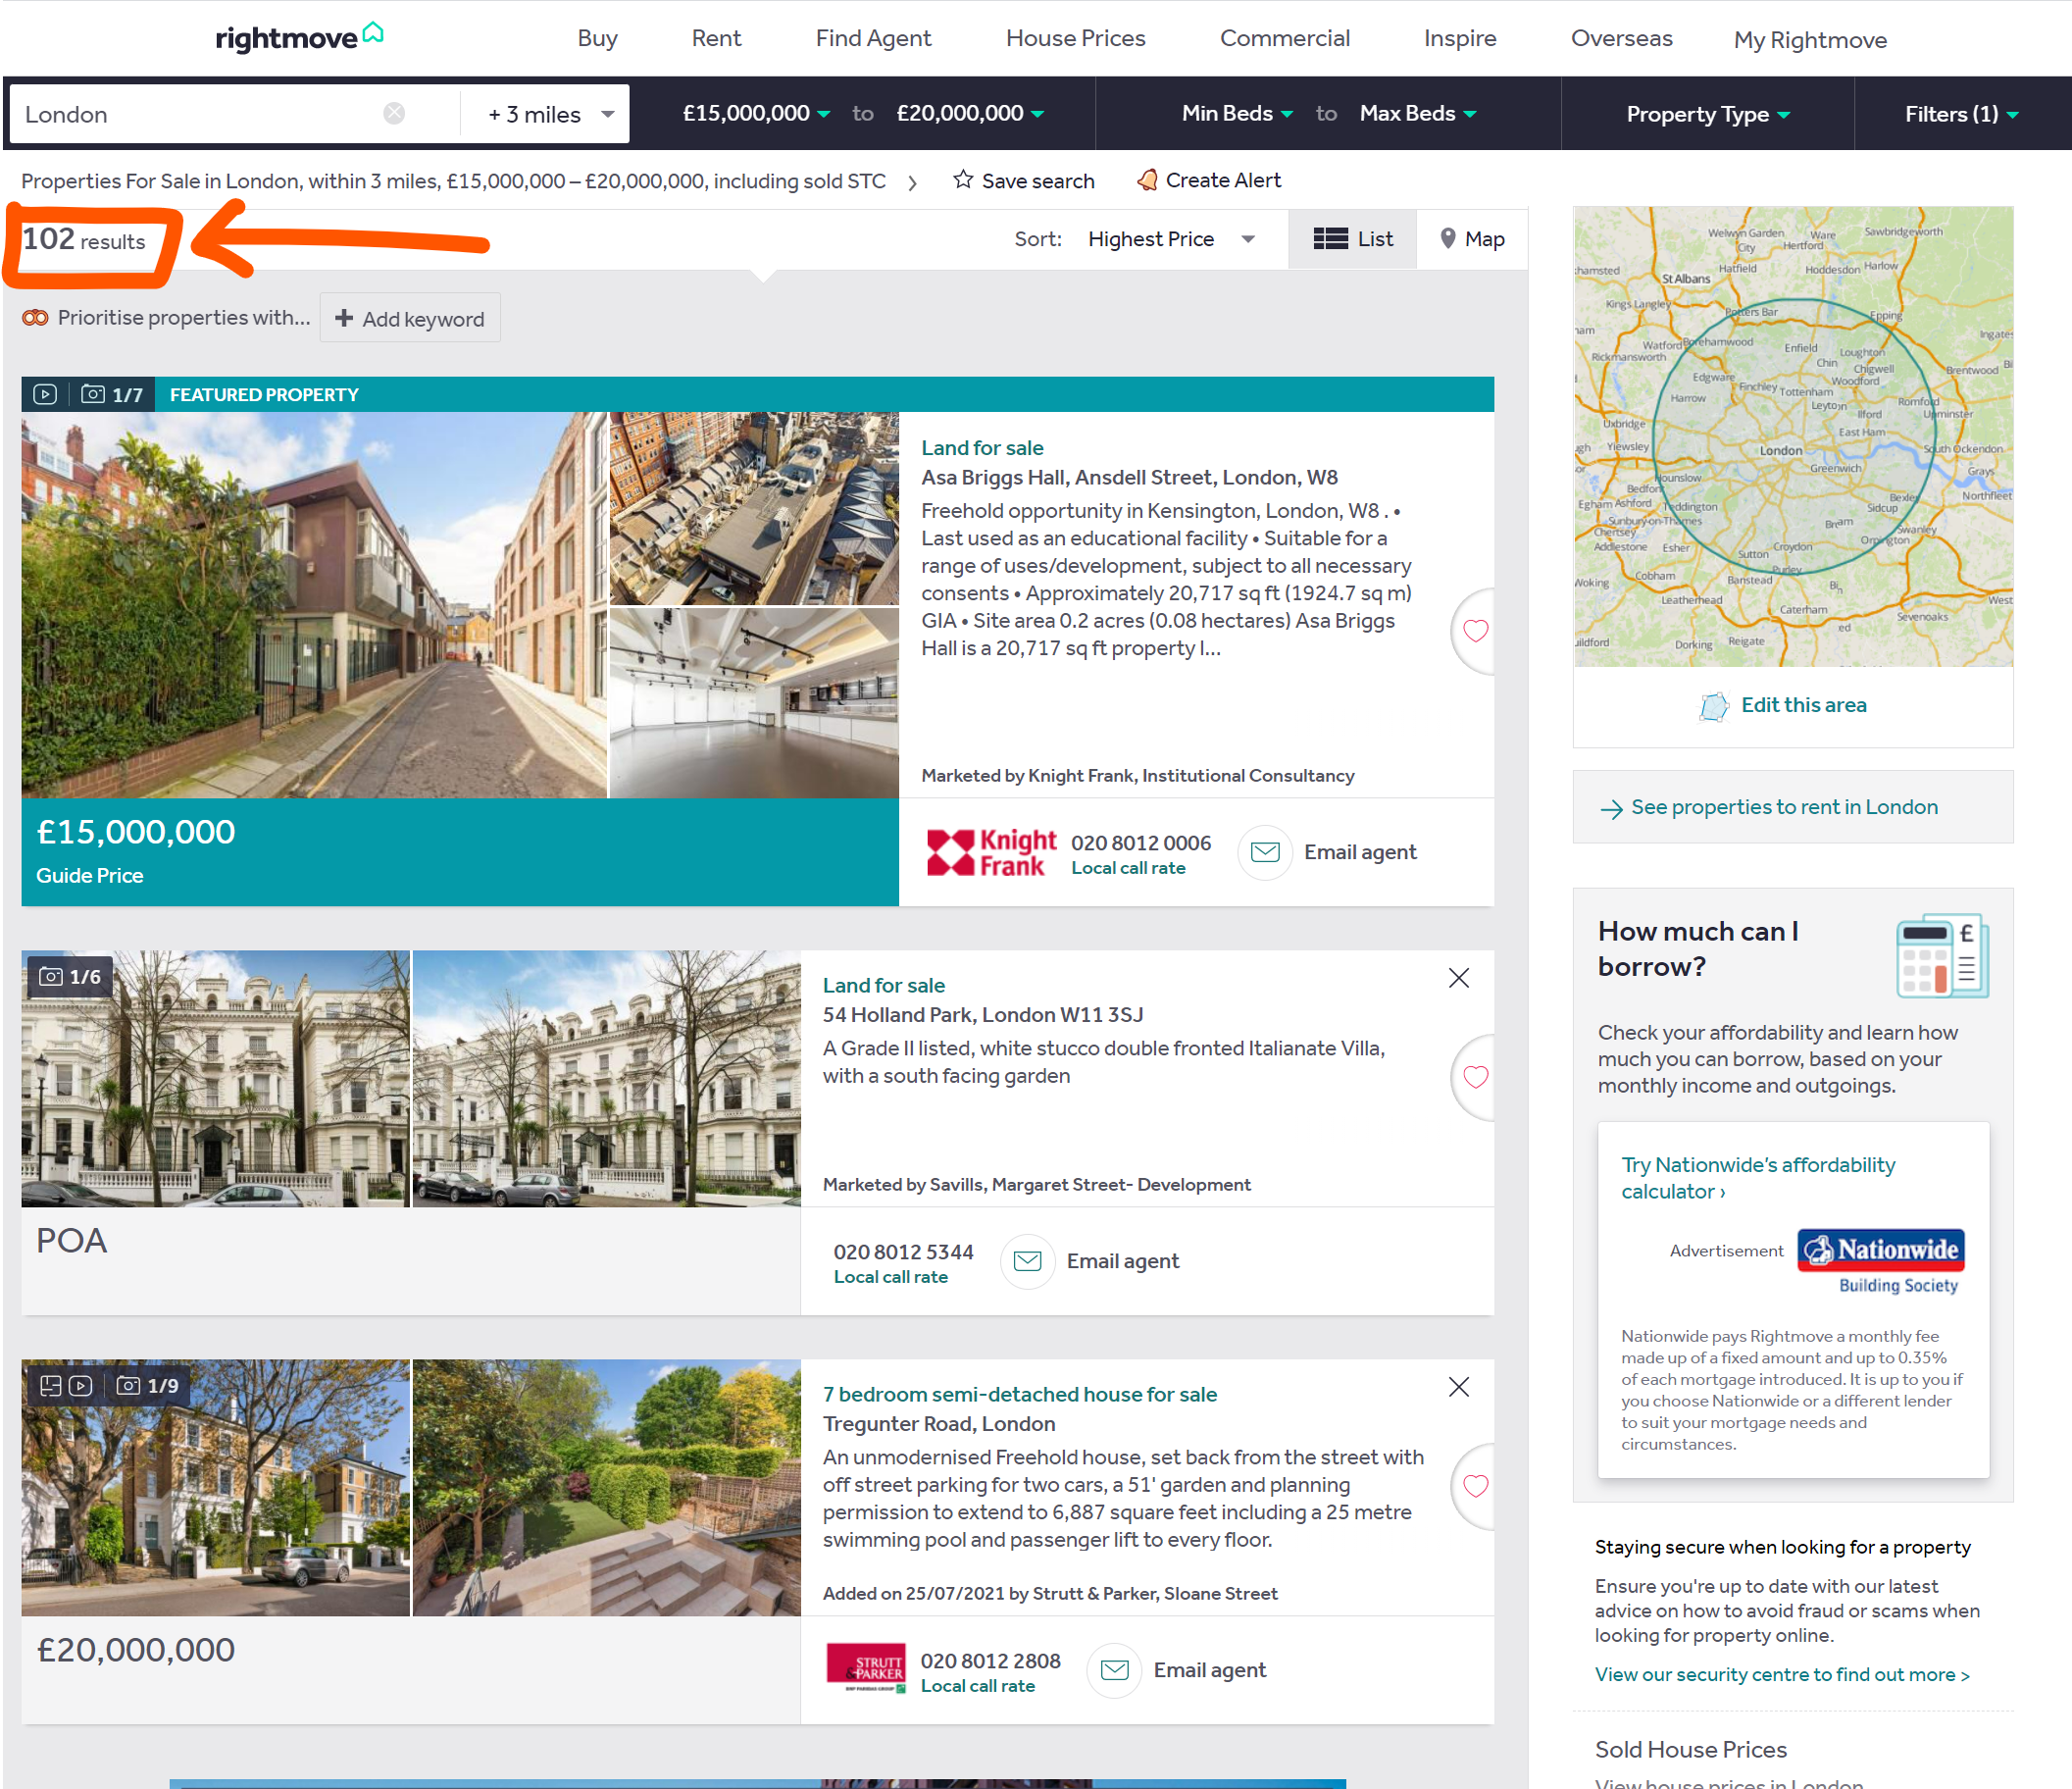Expand the Property Type filter
This screenshot has width=2072, height=1789.
click(1707, 114)
